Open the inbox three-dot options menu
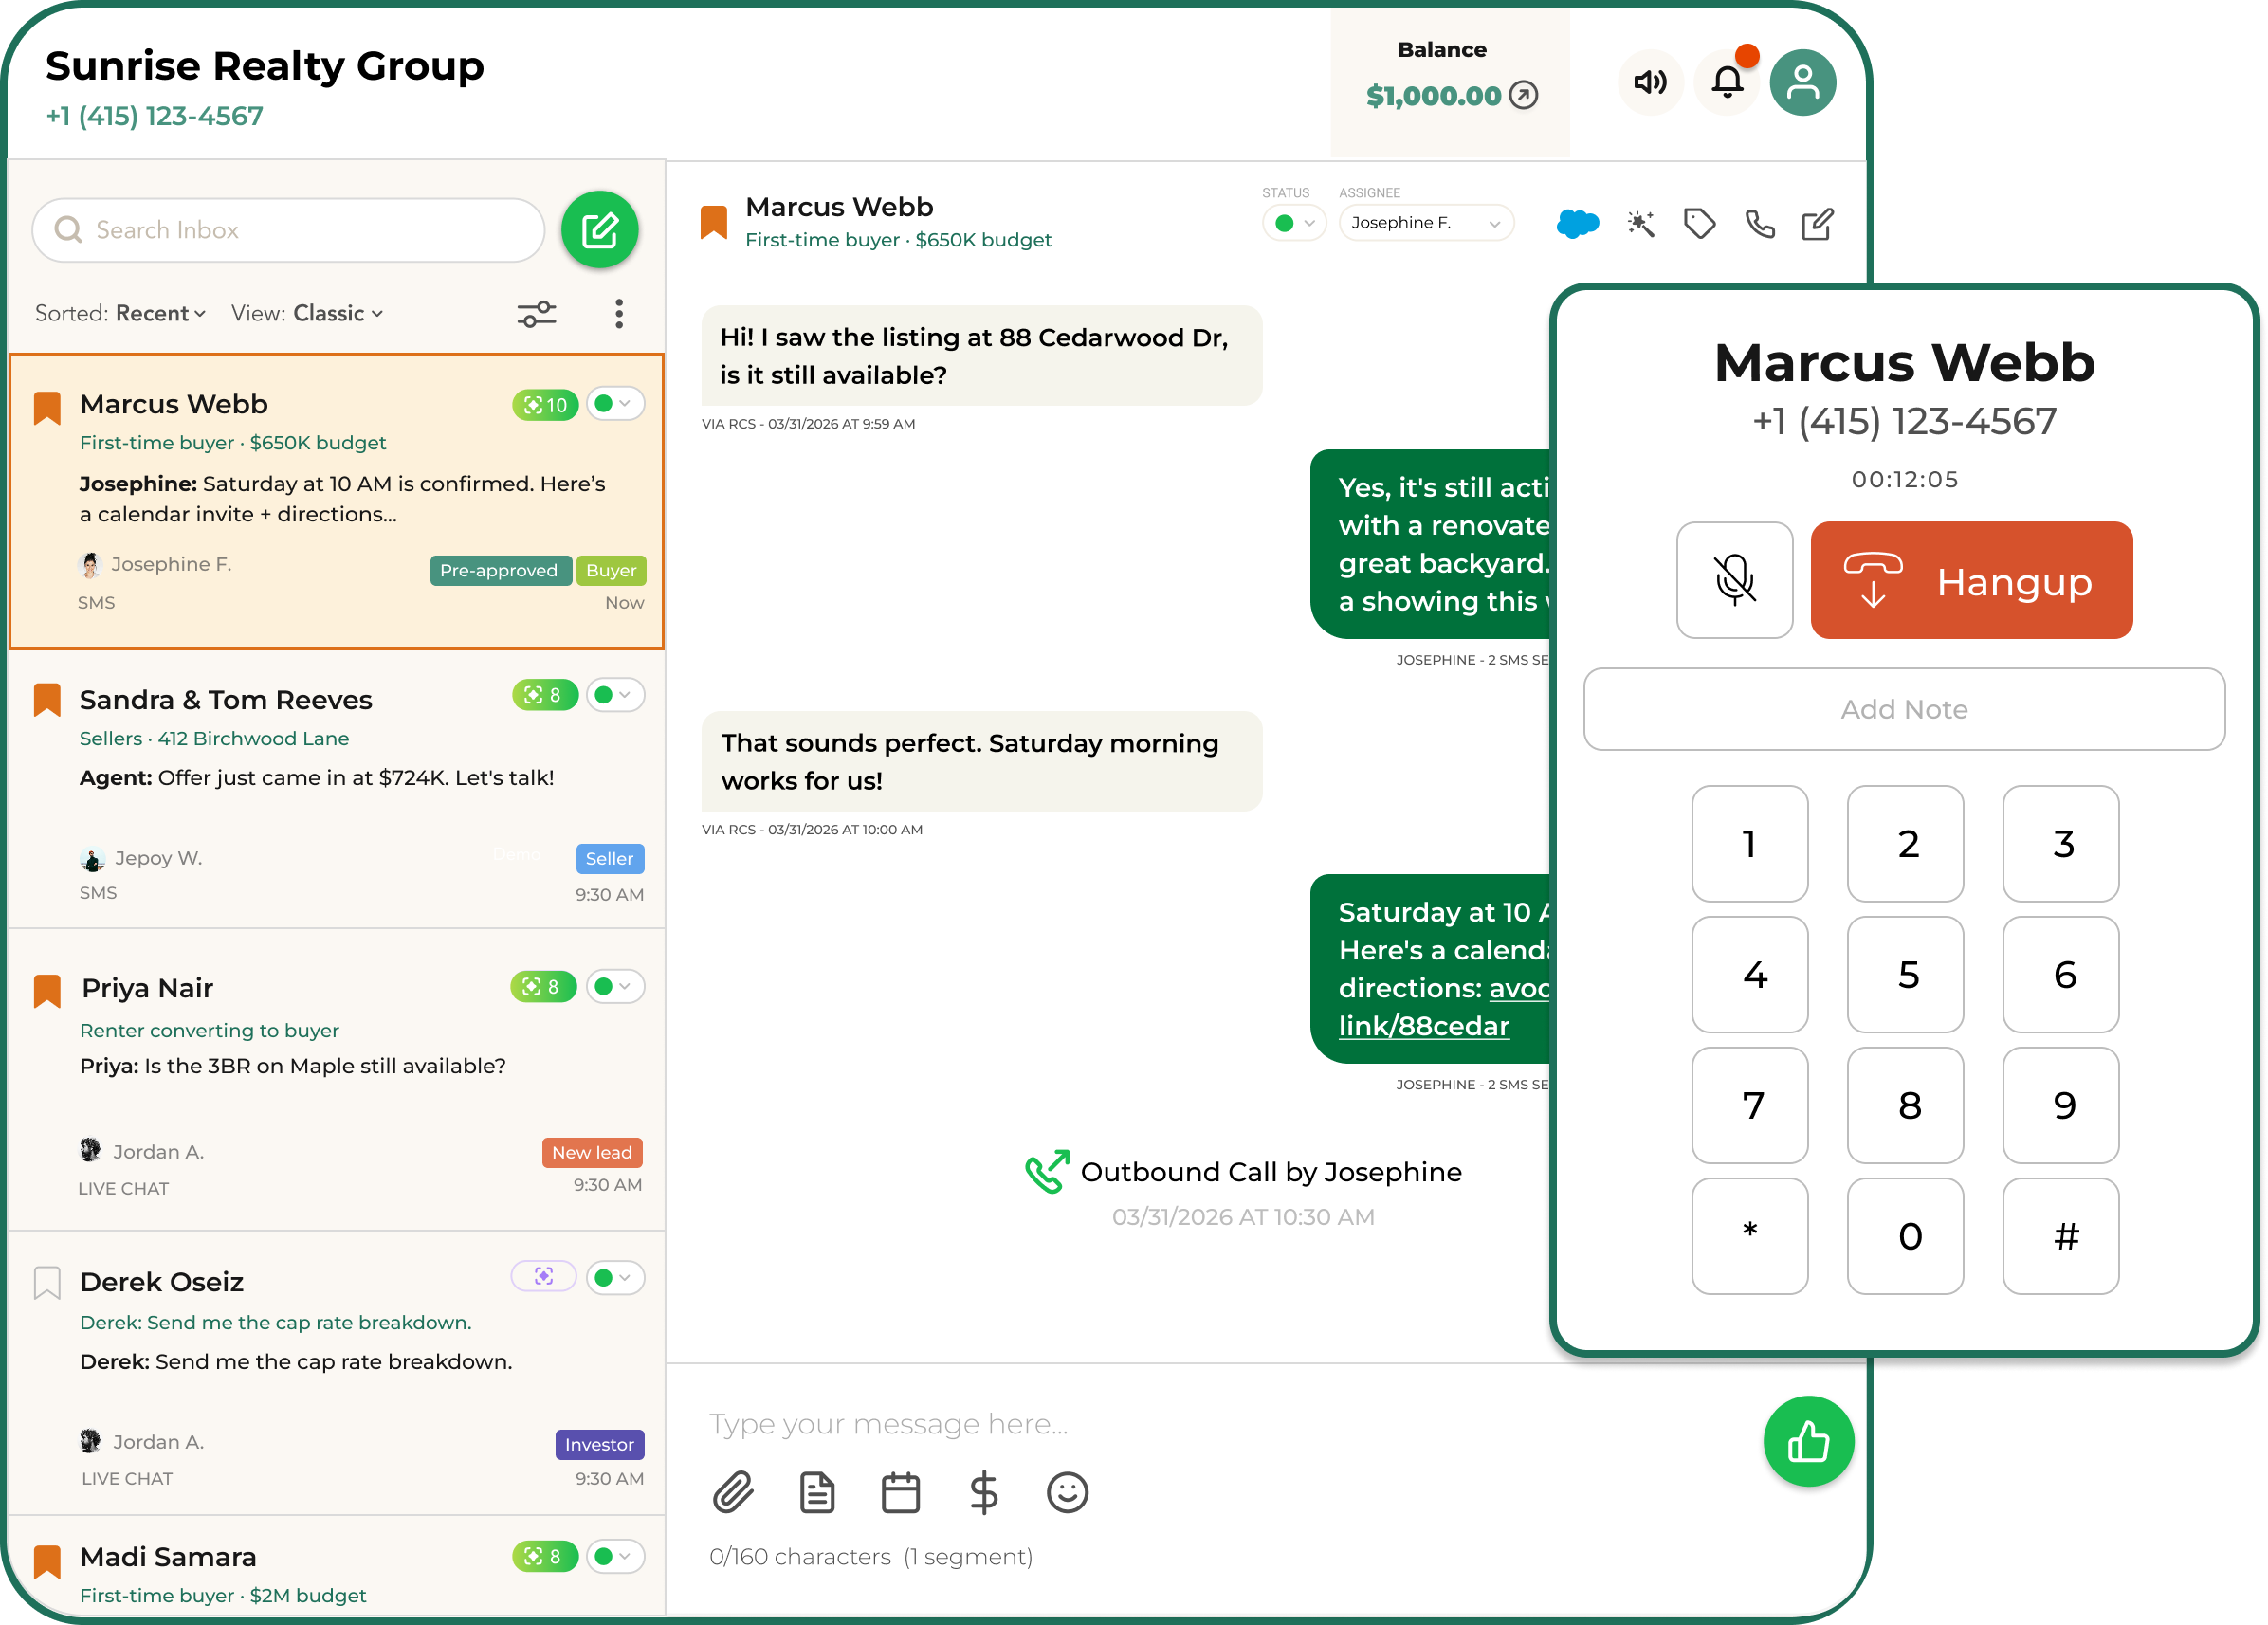 [x=619, y=314]
